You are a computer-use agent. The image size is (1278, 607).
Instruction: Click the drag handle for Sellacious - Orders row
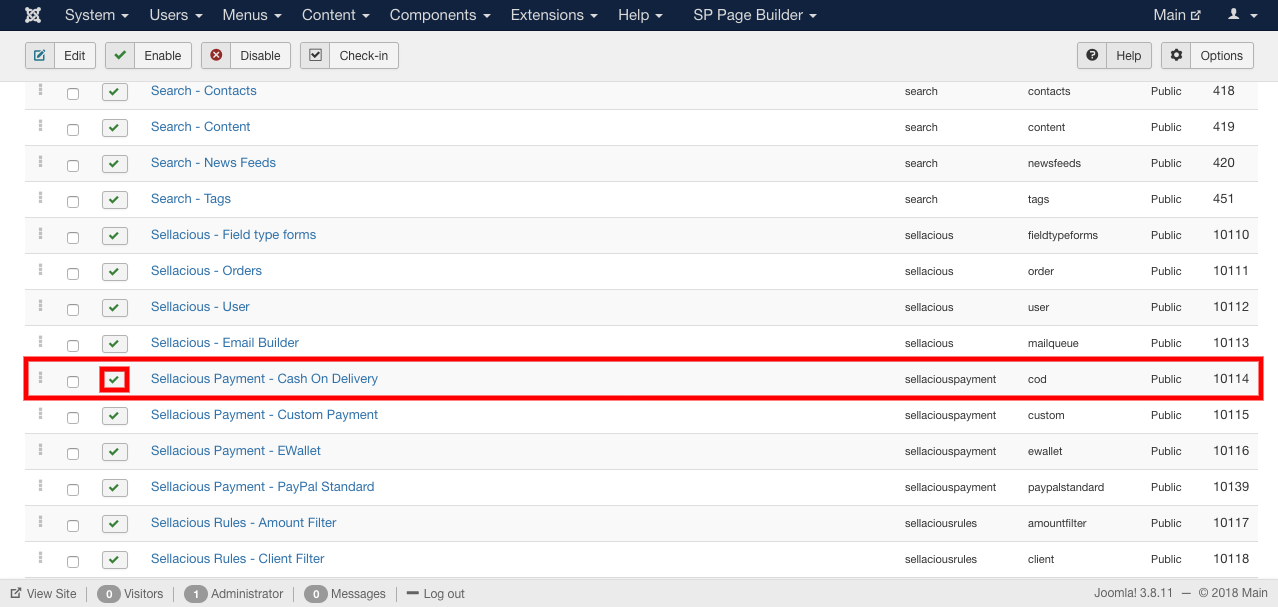[x=41, y=269]
